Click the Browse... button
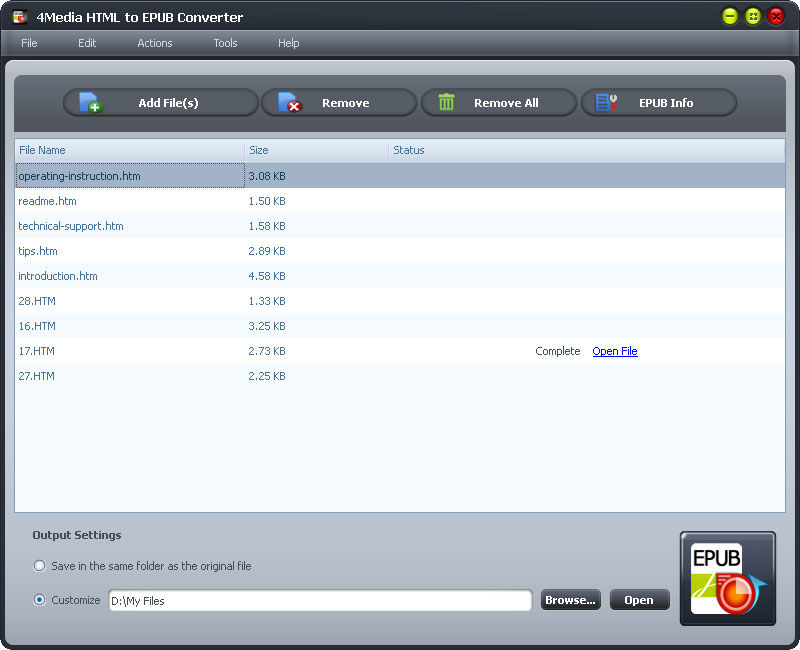The width and height of the screenshot is (800, 650). [570, 600]
